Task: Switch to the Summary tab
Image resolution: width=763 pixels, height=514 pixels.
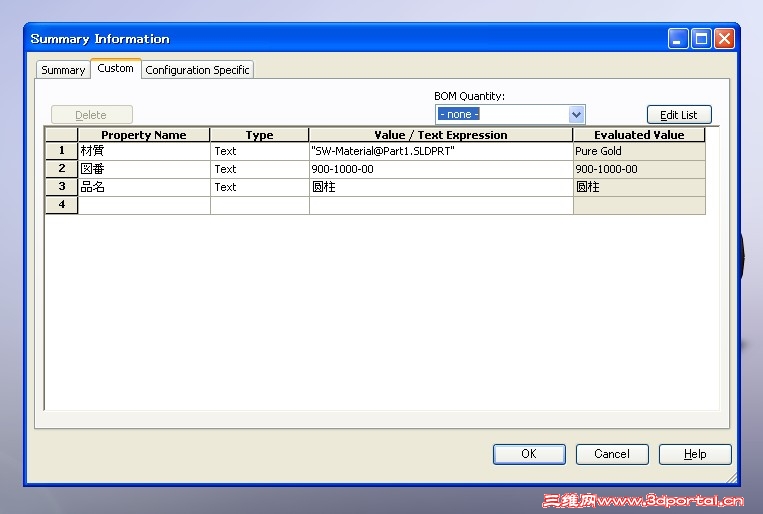Action: click(x=63, y=70)
